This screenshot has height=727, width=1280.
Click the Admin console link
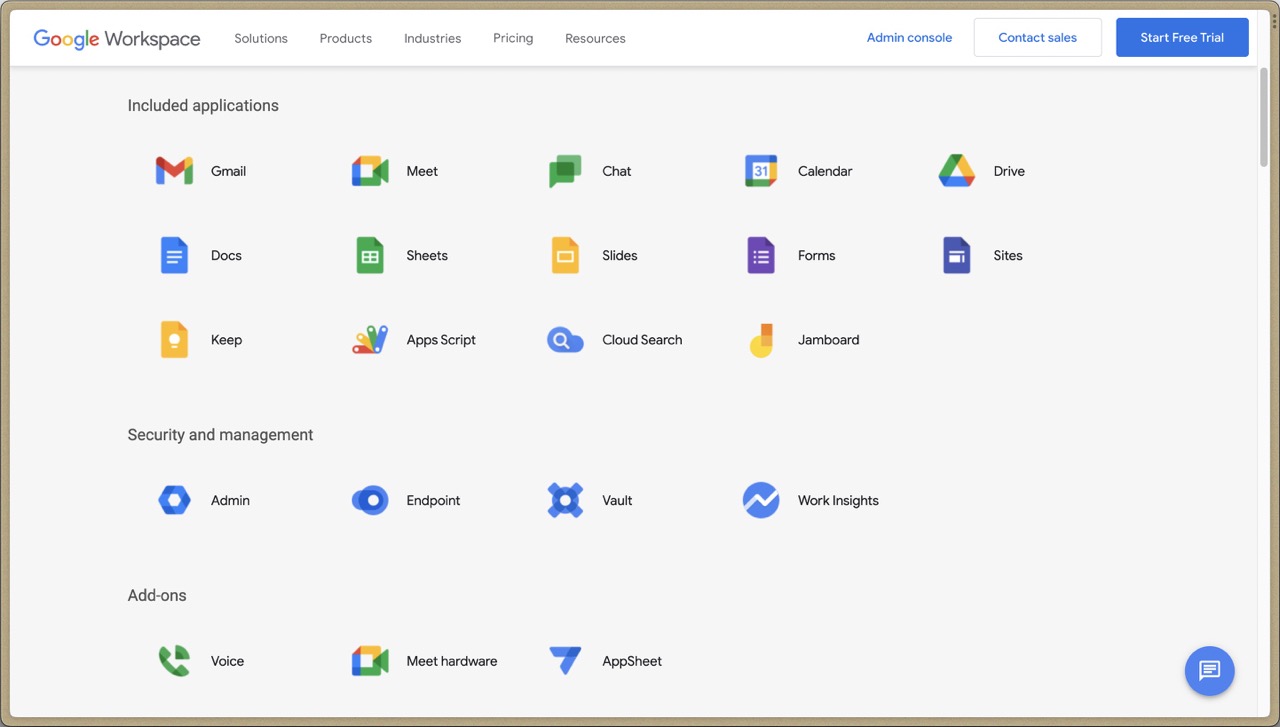(909, 38)
